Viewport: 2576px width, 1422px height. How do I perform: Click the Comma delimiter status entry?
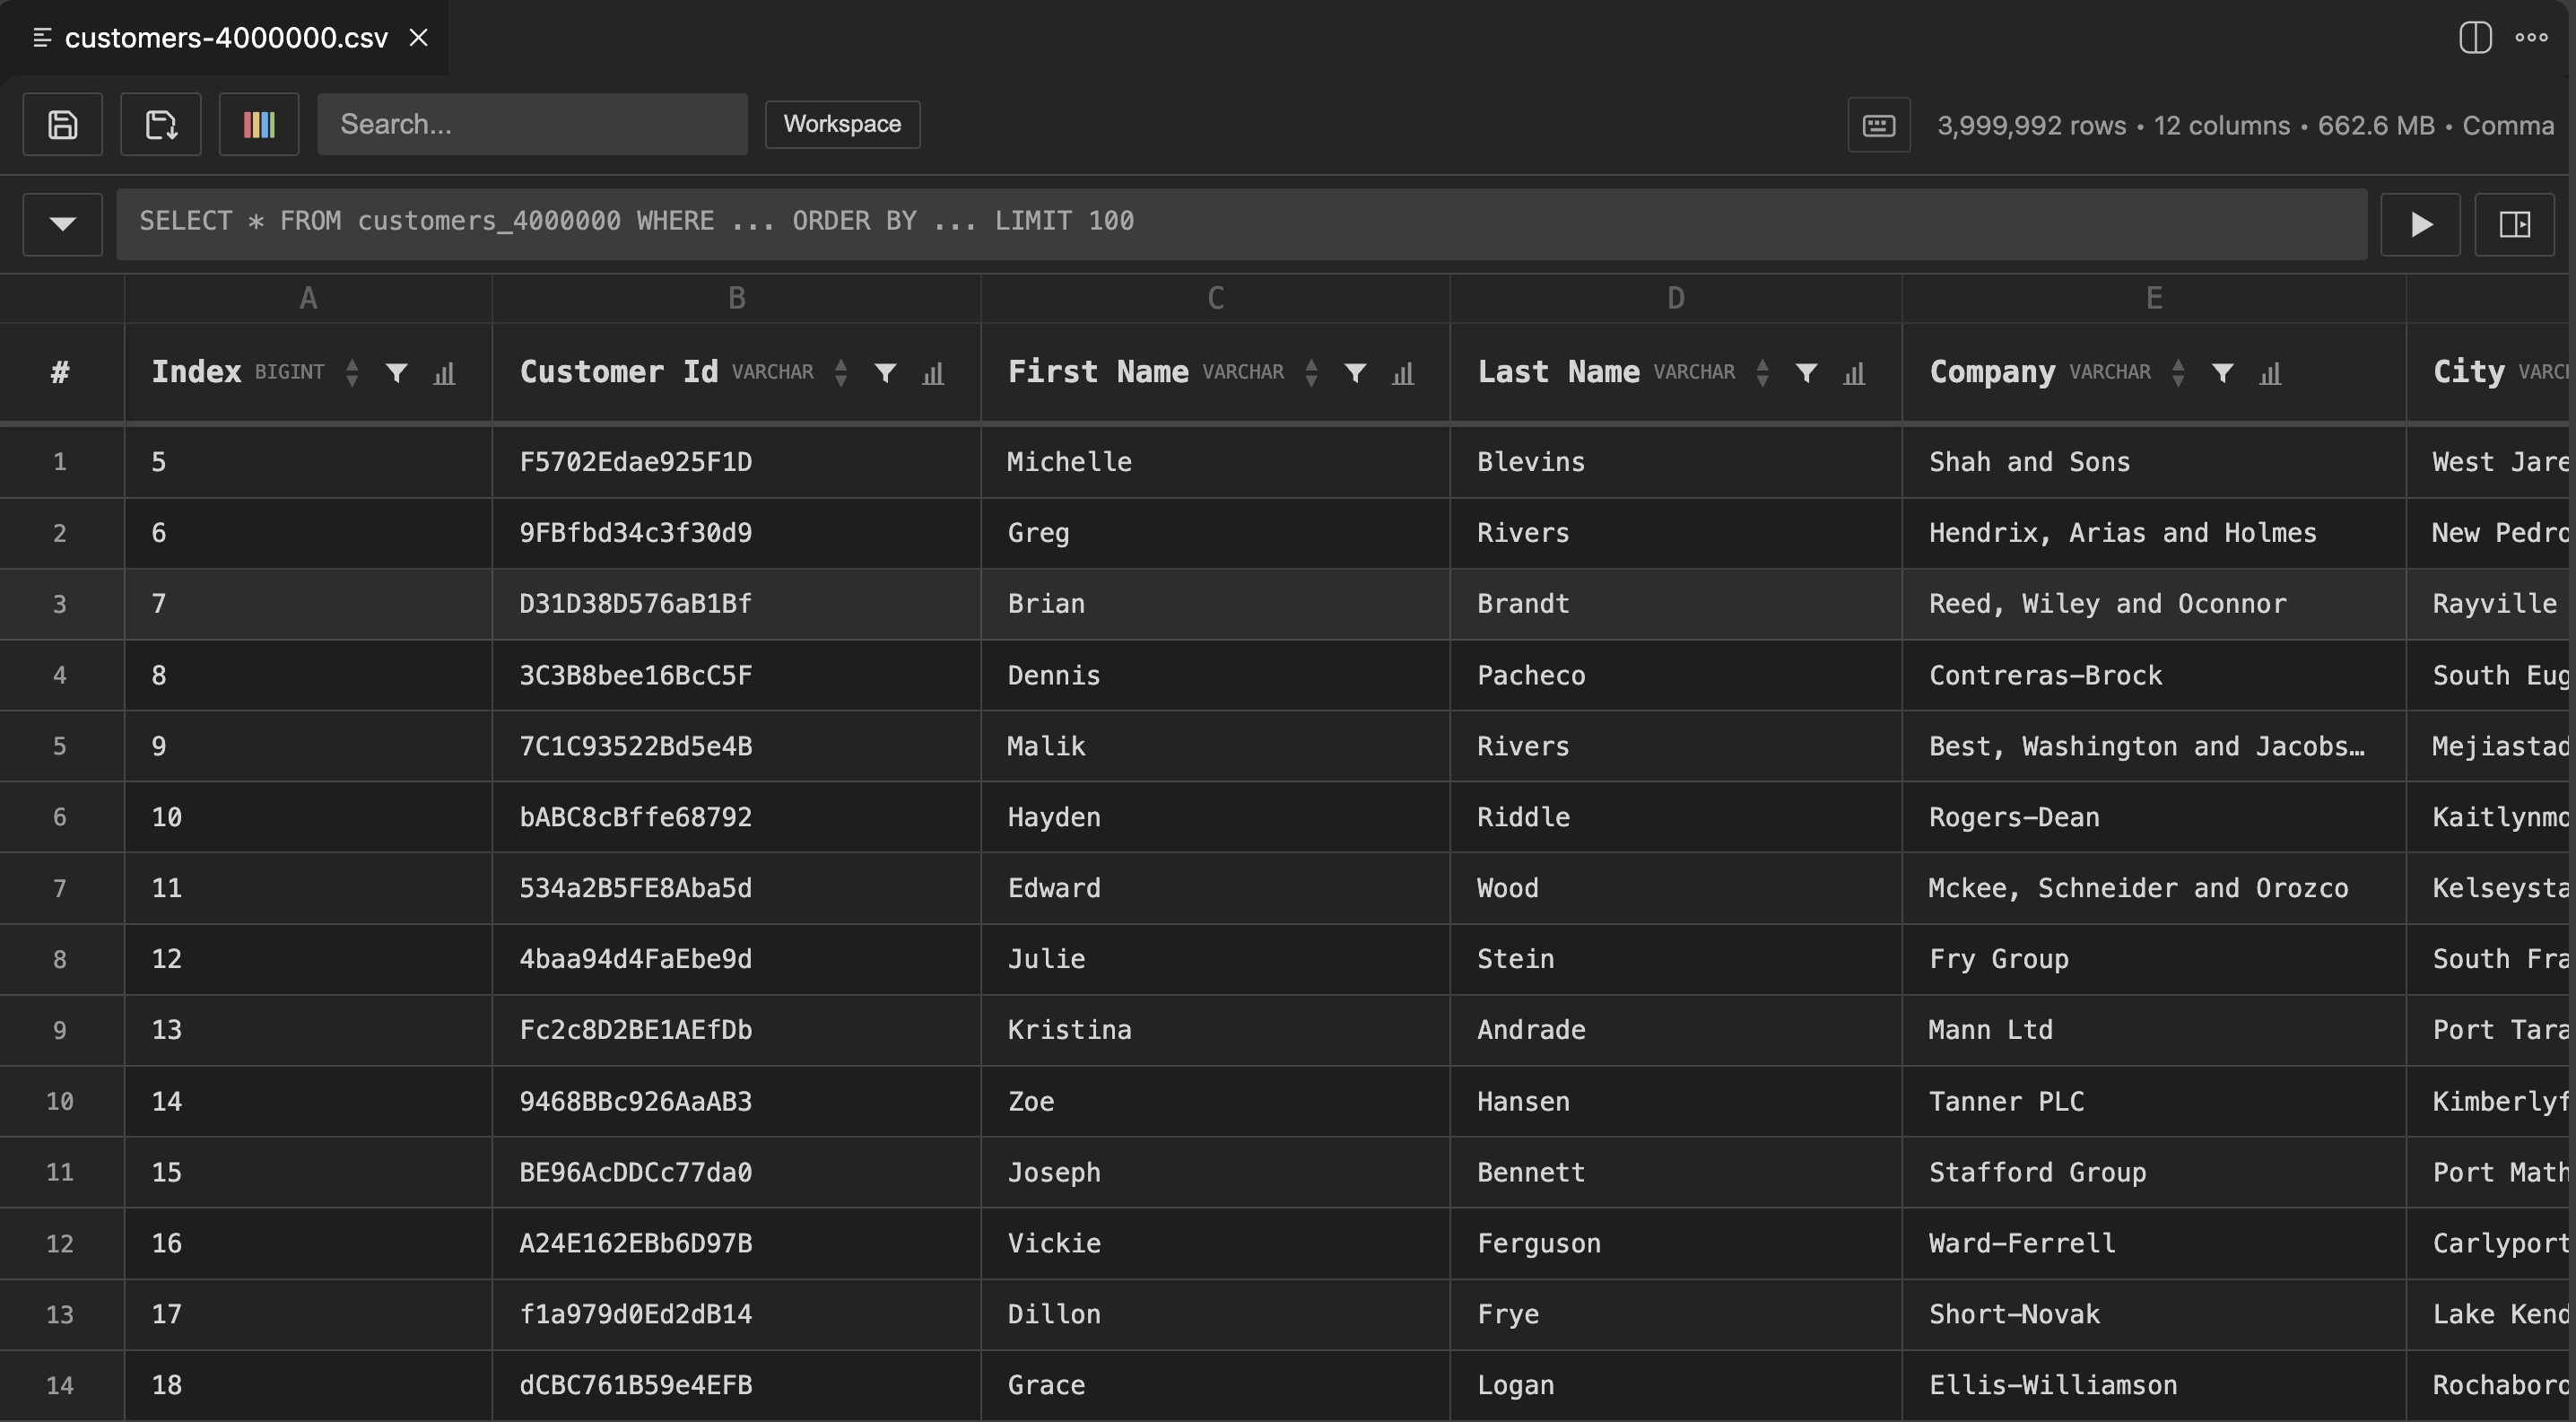tap(2508, 125)
